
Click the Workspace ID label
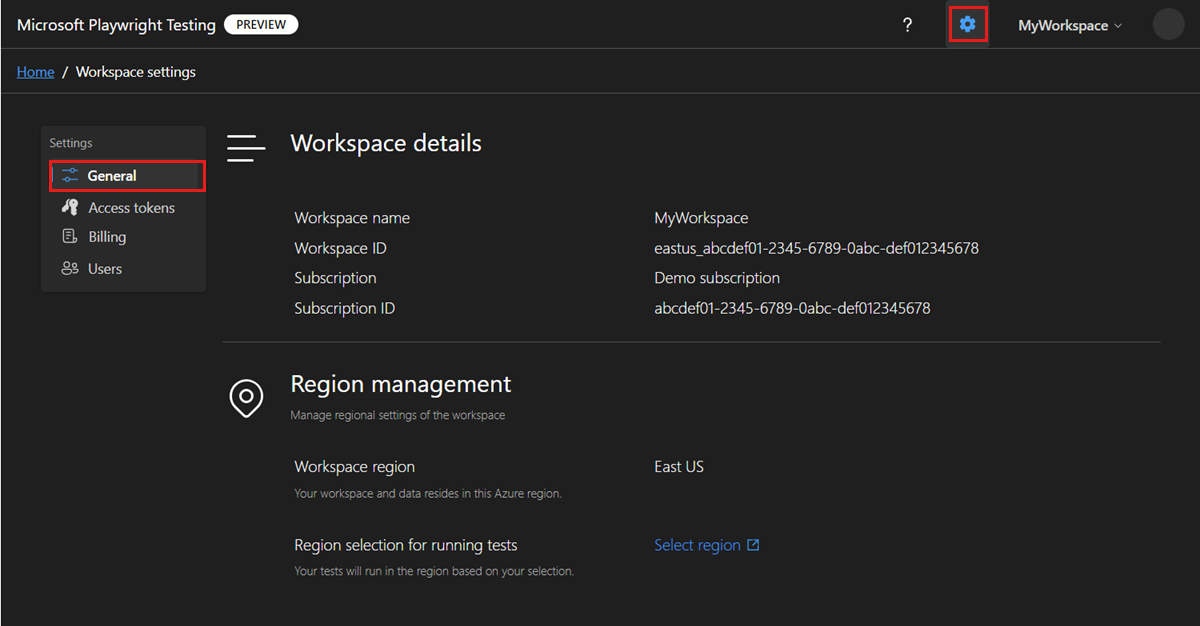tap(340, 248)
